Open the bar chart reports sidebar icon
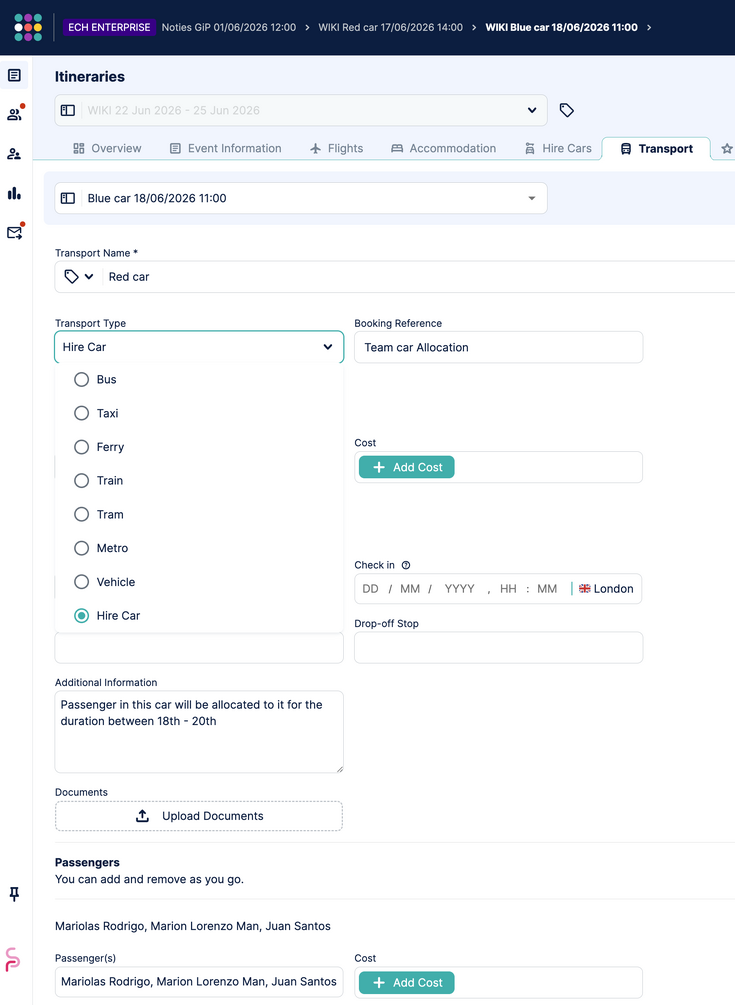 (x=14, y=193)
